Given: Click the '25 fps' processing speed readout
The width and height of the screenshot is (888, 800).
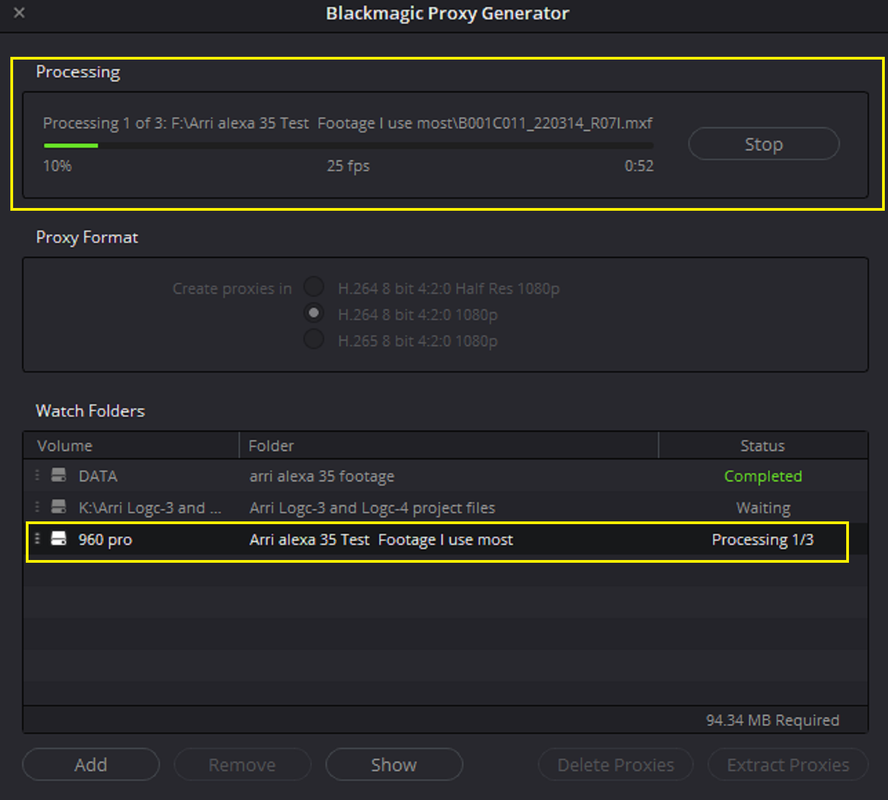Looking at the screenshot, I should click(348, 166).
